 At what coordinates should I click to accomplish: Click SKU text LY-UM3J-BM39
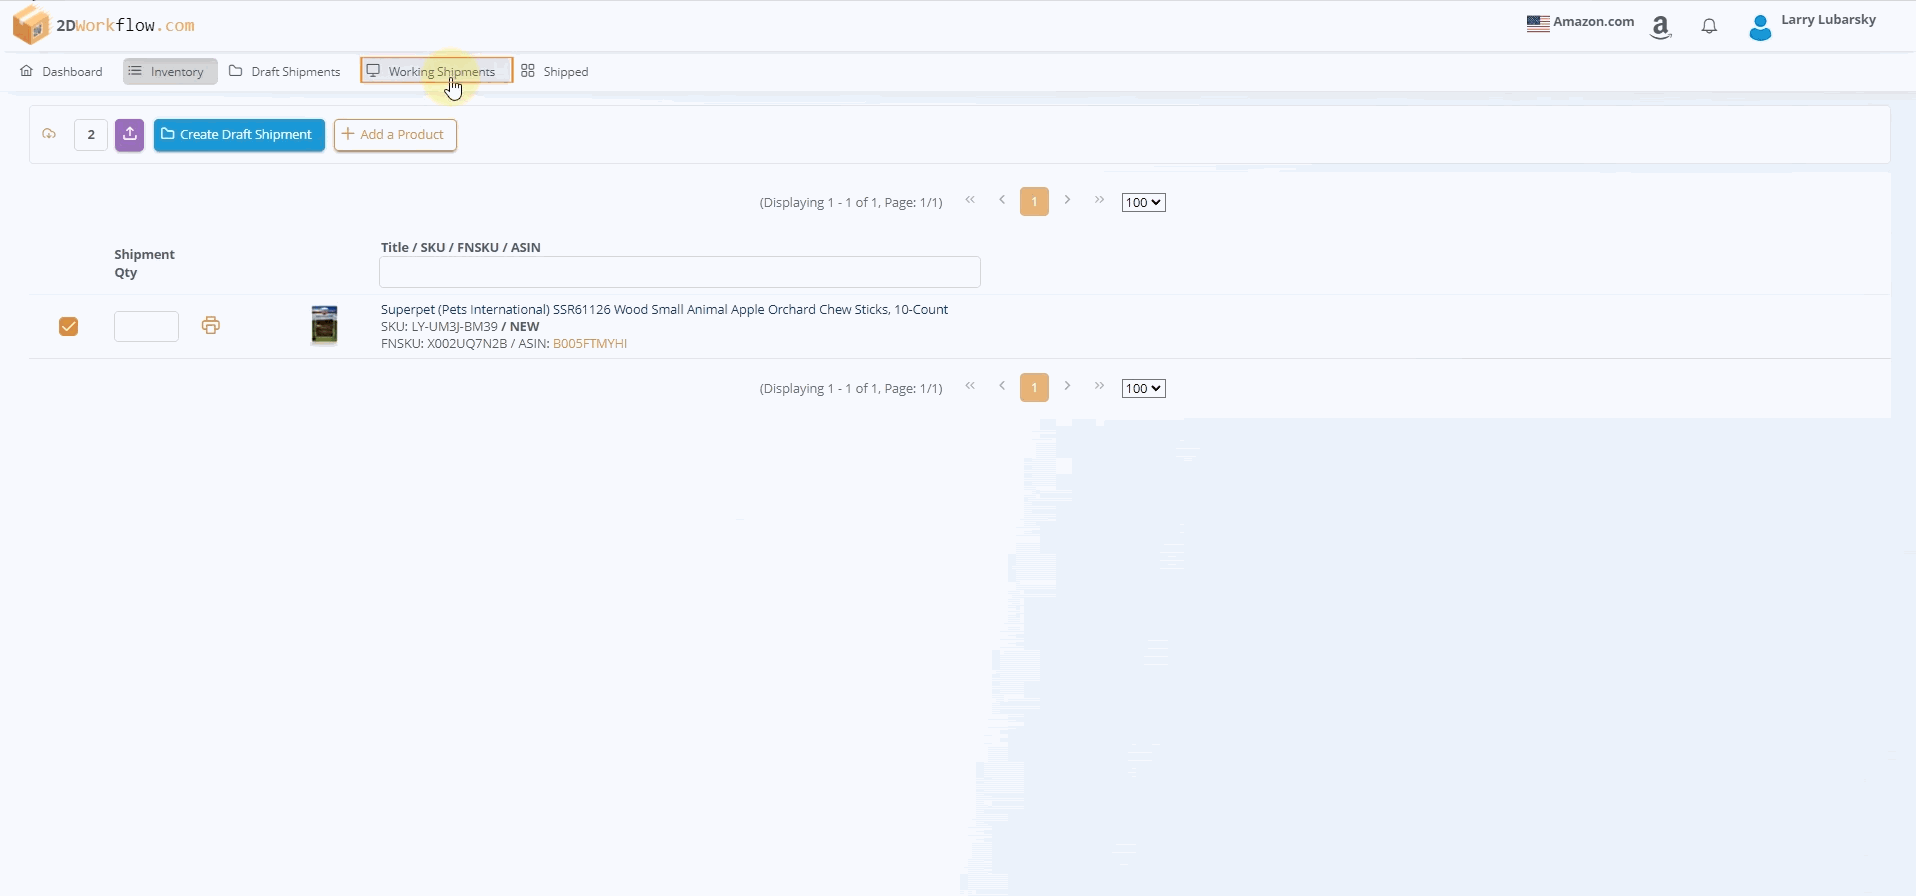[x=454, y=326]
